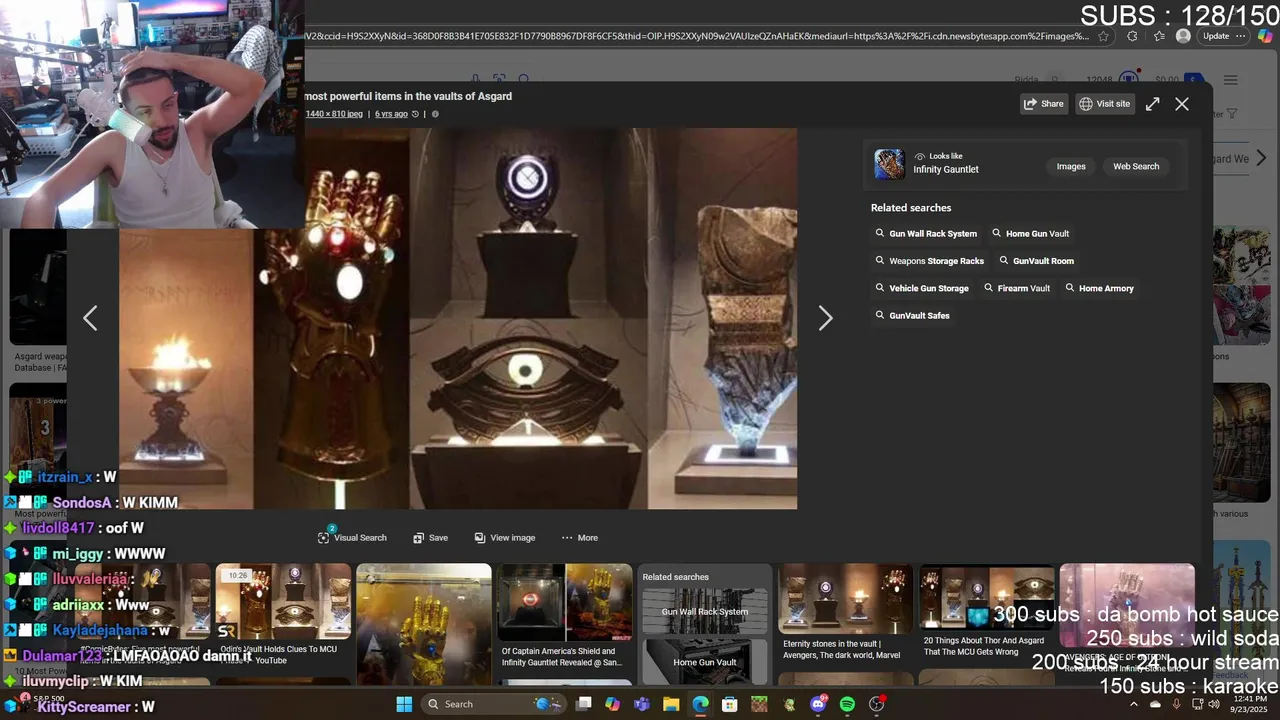
Task: Search related 'Firearm Vault'
Action: click(1016, 288)
